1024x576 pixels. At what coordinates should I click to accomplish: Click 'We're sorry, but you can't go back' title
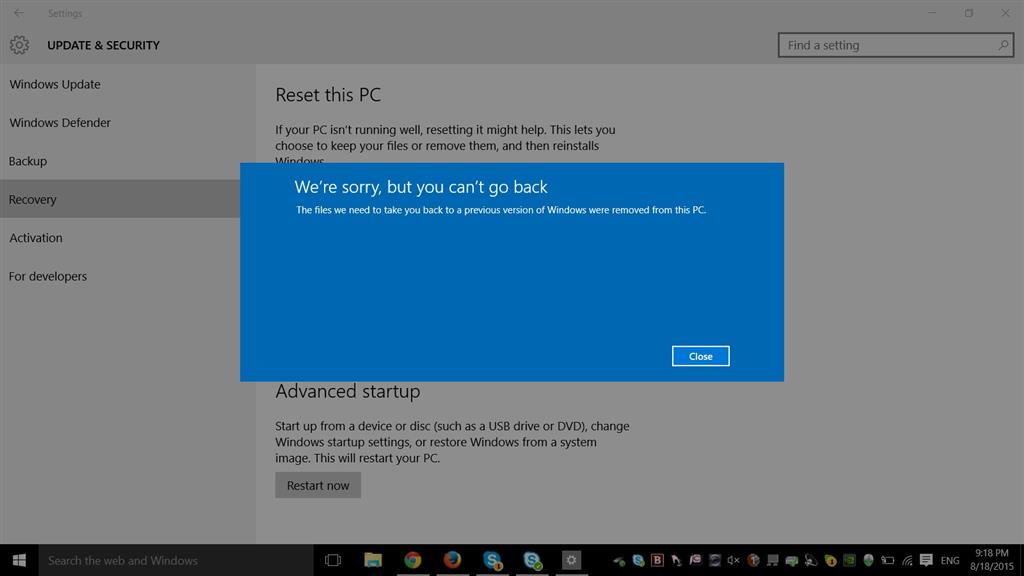click(421, 187)
